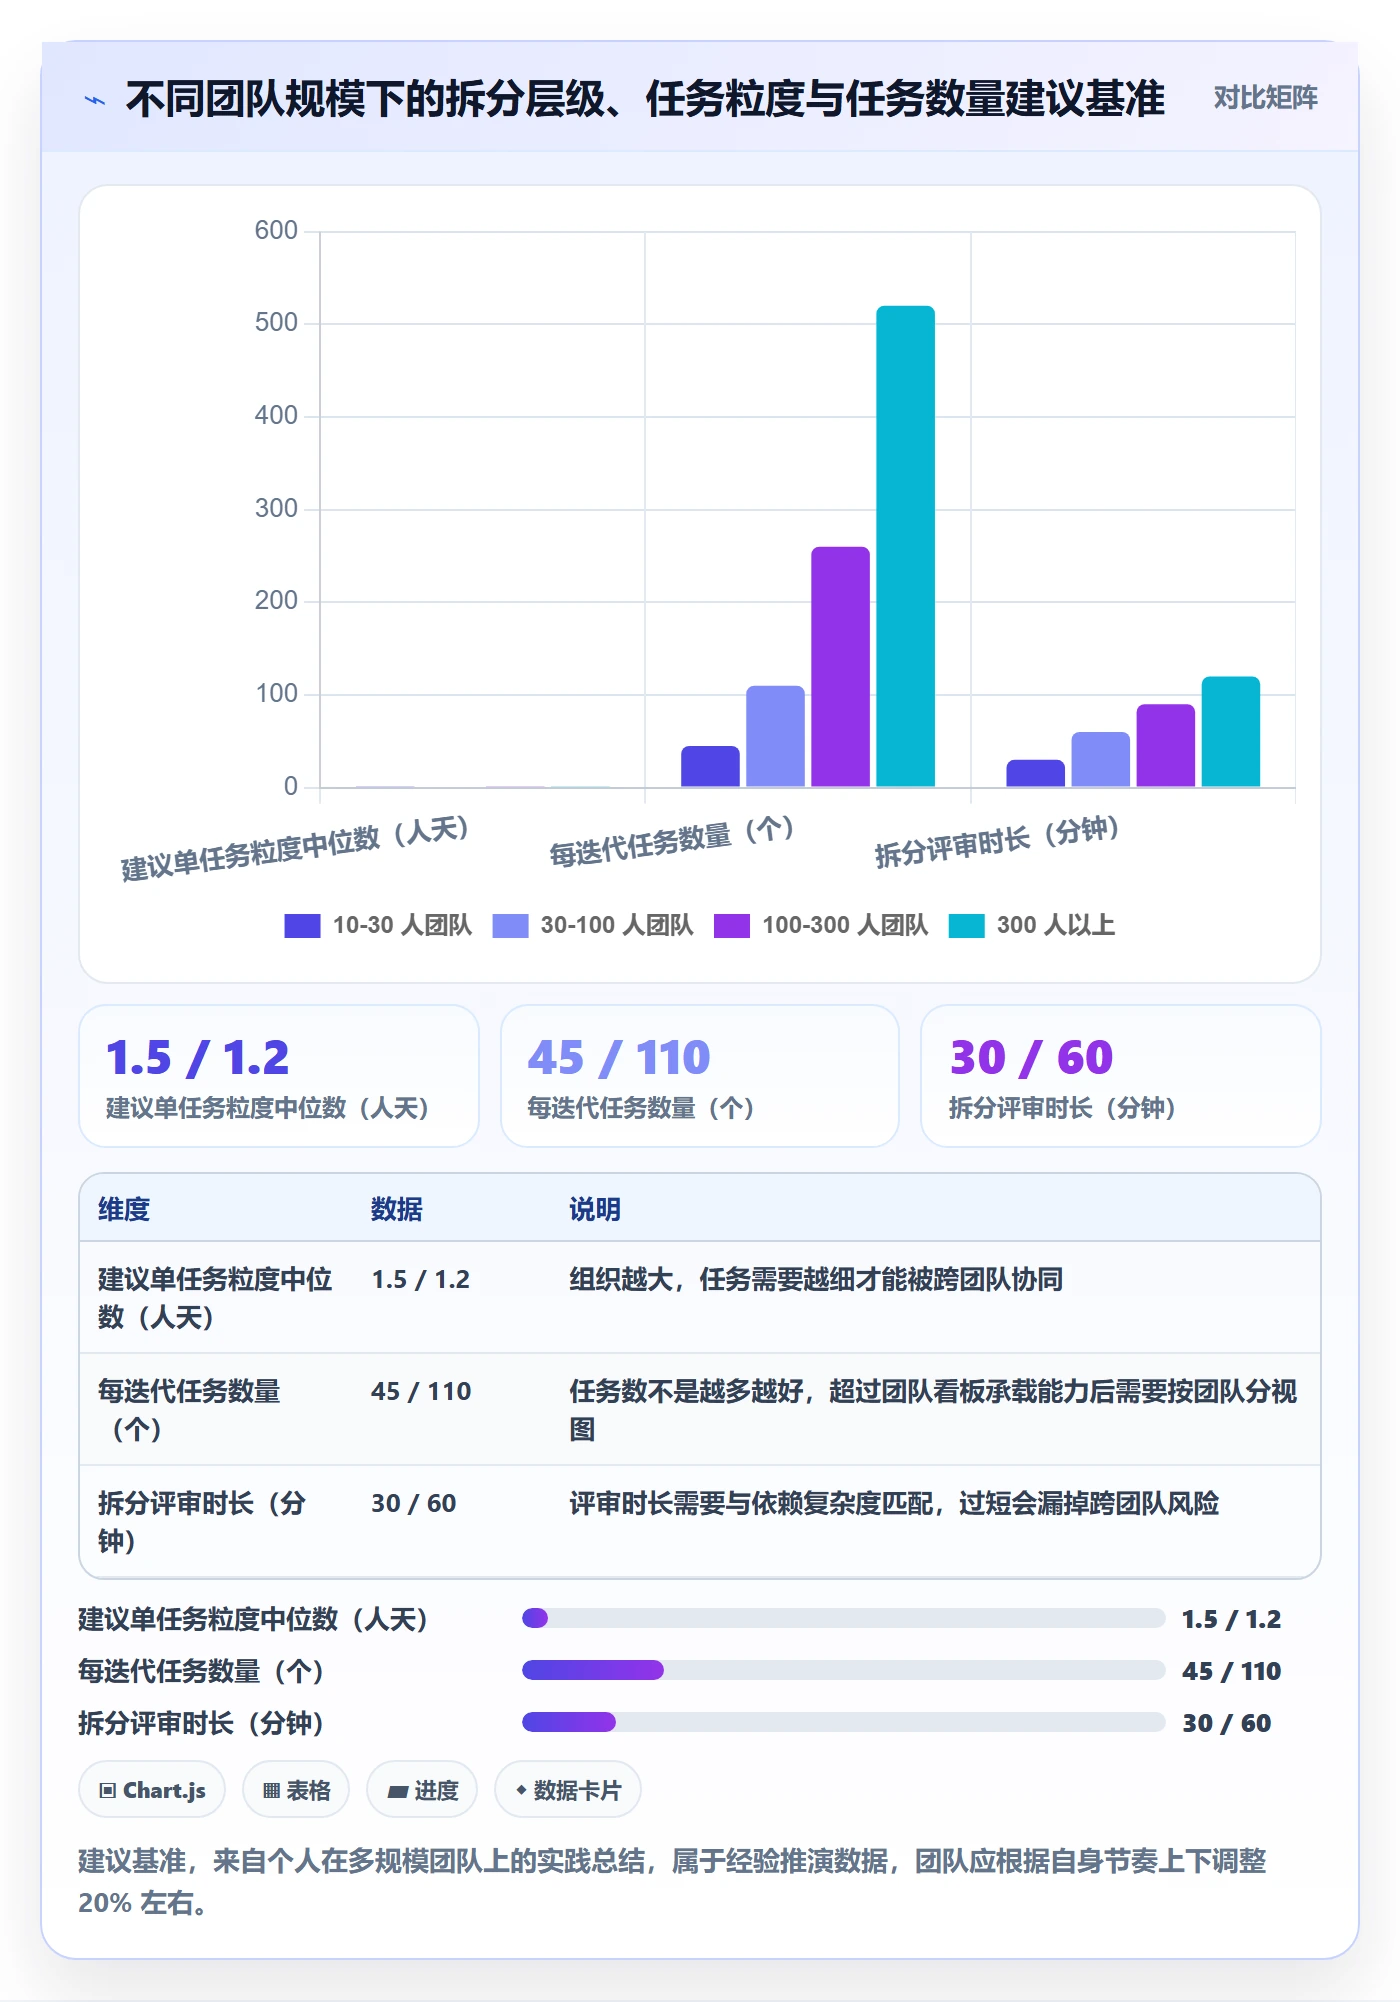Click table cell starting with 任务数不是越多越好
The height and width of the screenshot is (2002, 1400).
[933, 1410]
